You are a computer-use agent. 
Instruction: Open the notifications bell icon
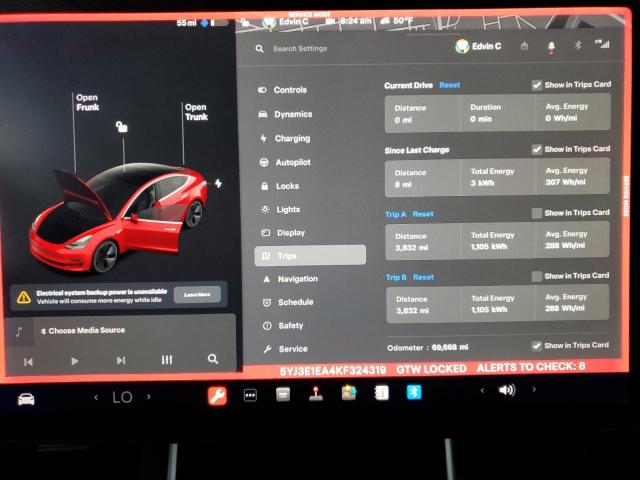551,47
